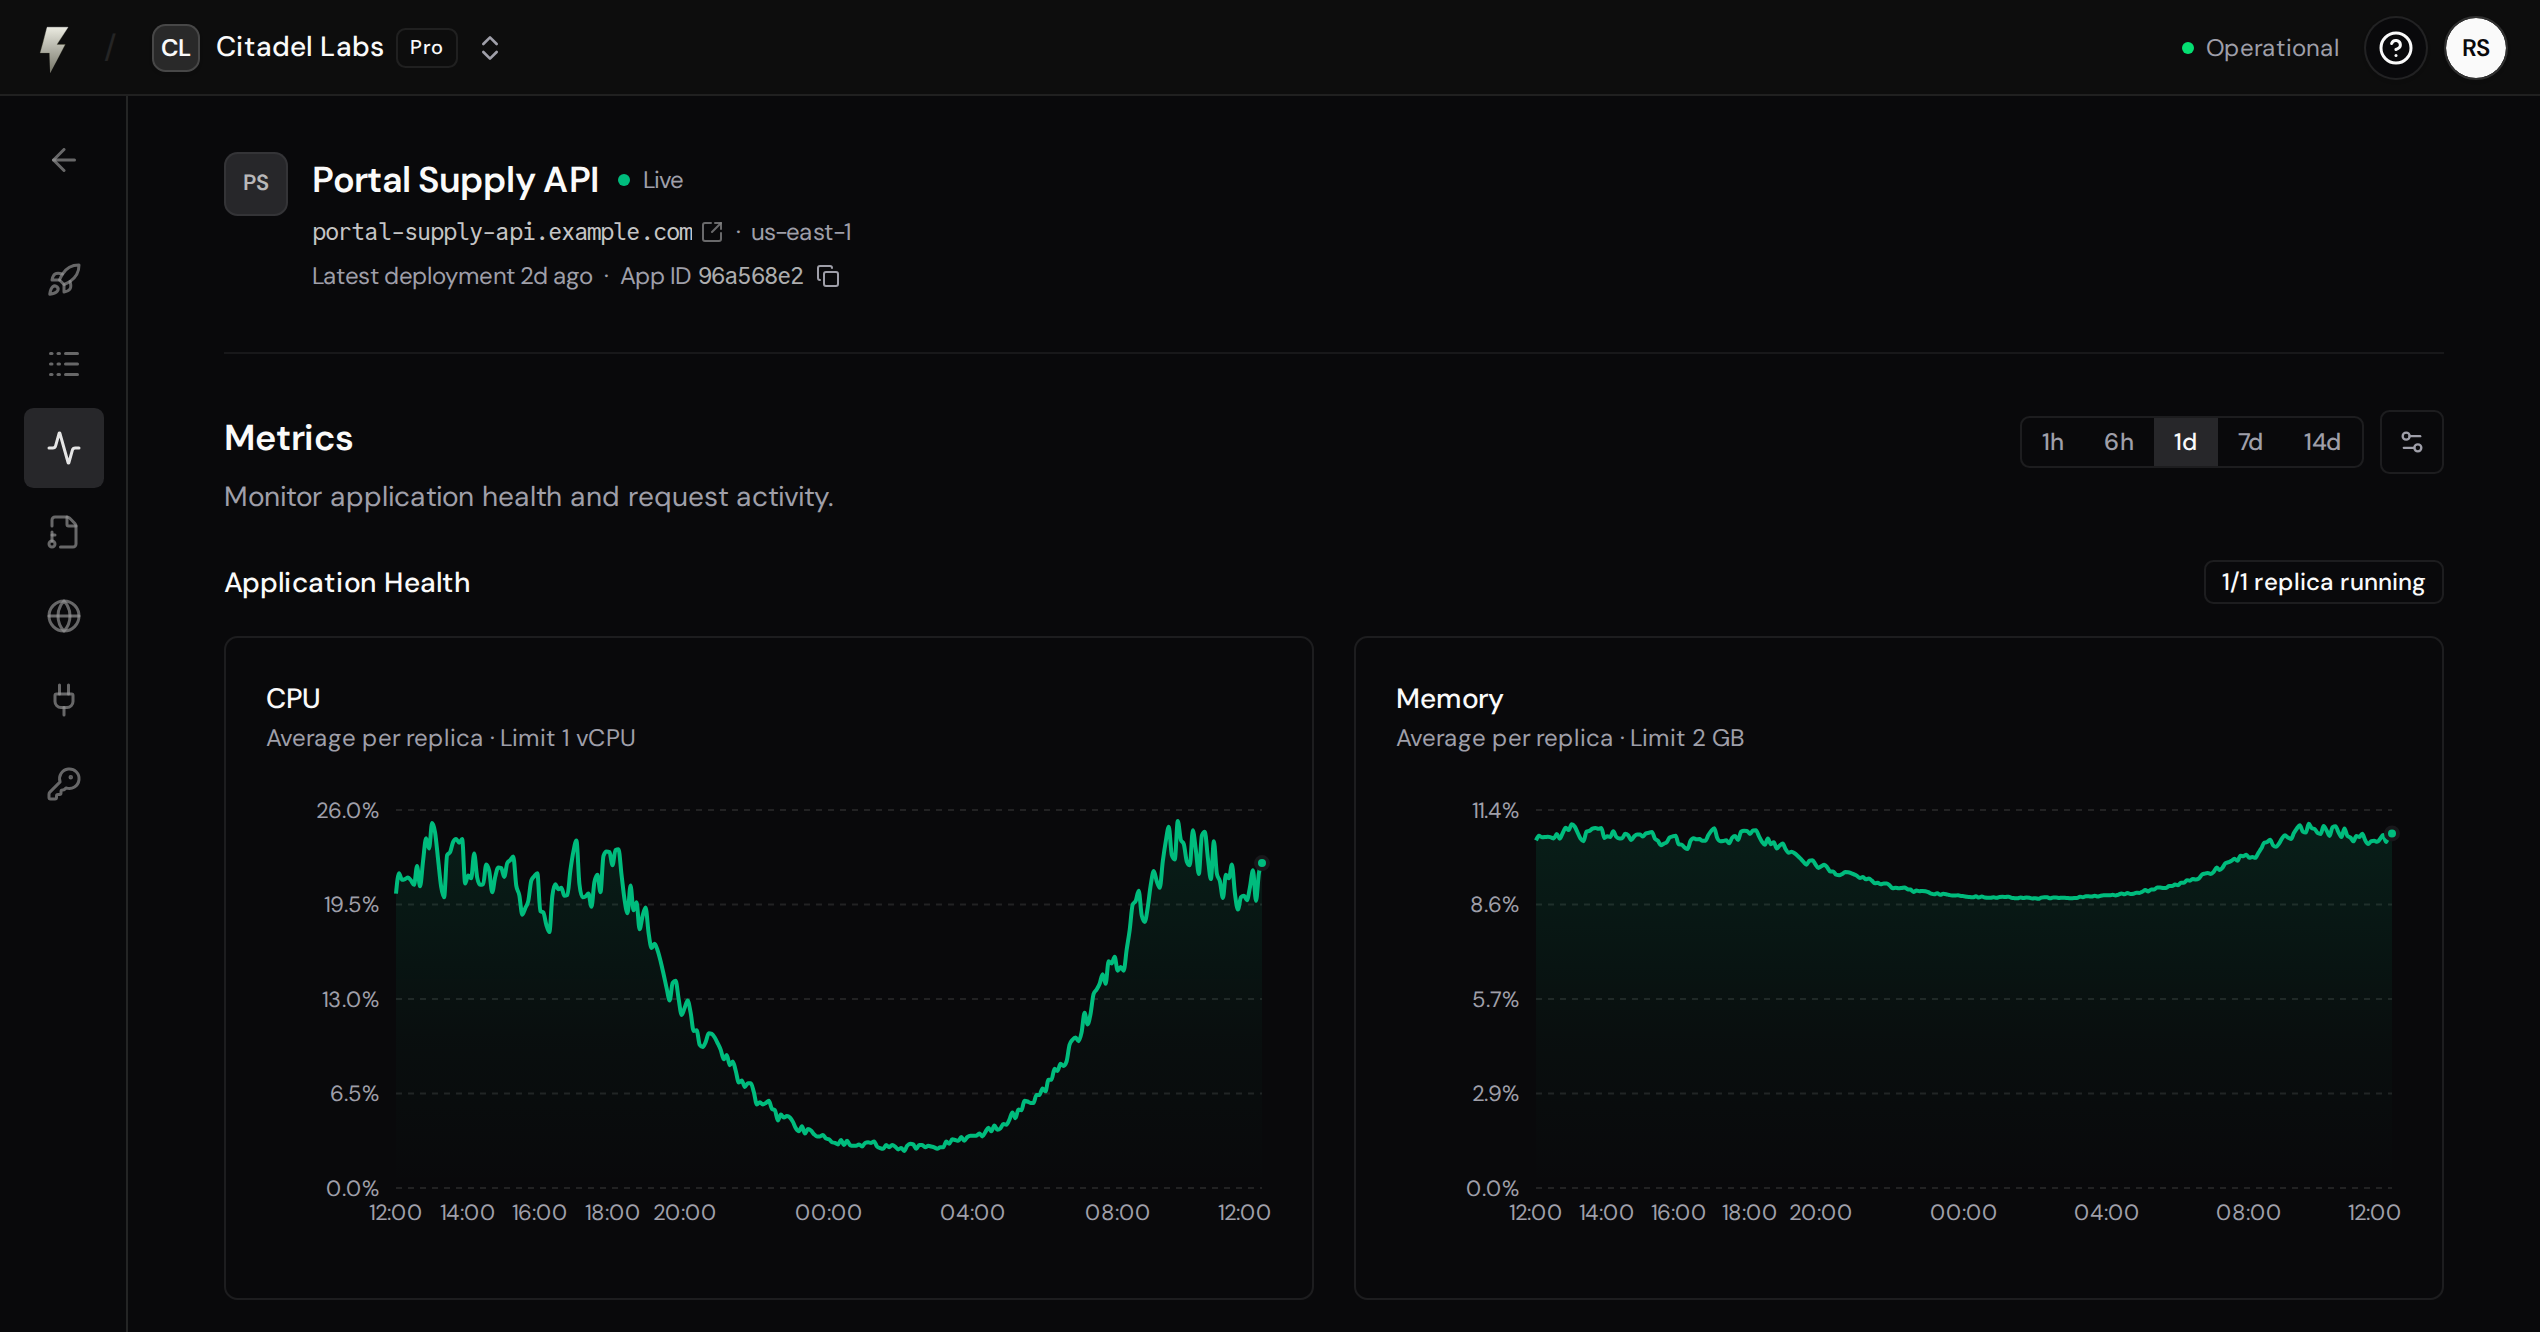This screenshot has width=2540, height=1332.
Task: Open the file branch sidebar icon
Action: point(64,532)
